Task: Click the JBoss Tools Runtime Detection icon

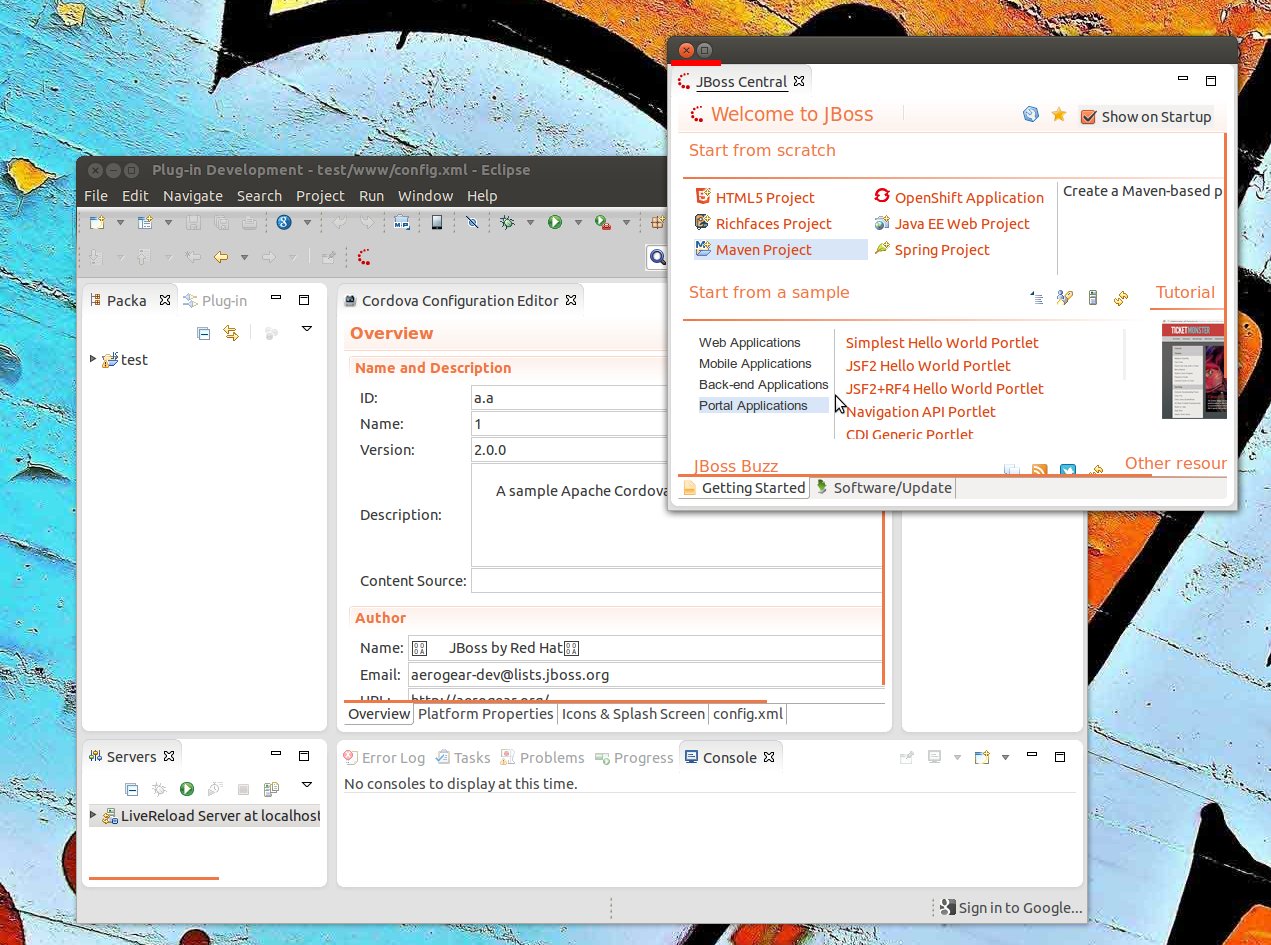Action: 1064,297
